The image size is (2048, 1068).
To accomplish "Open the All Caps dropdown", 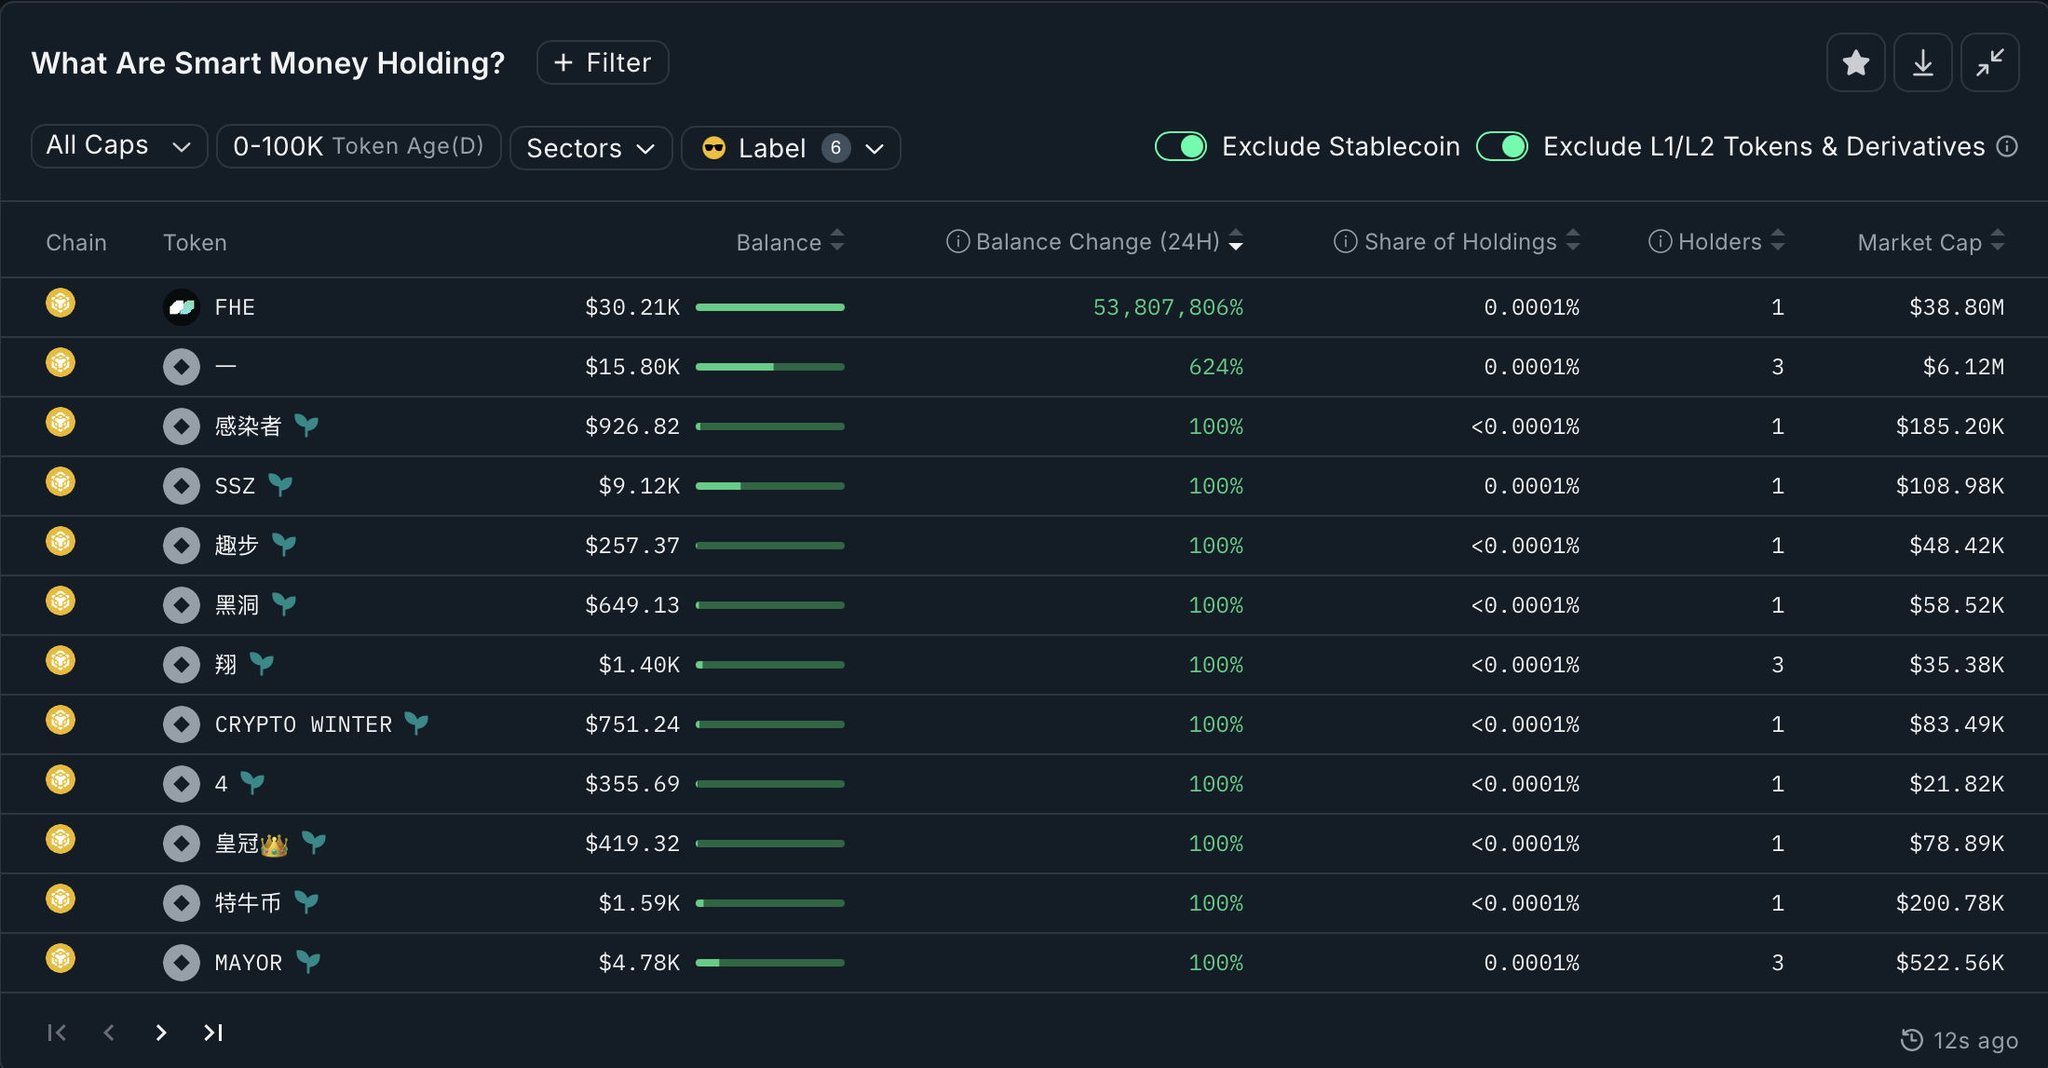I will (119, 146).
